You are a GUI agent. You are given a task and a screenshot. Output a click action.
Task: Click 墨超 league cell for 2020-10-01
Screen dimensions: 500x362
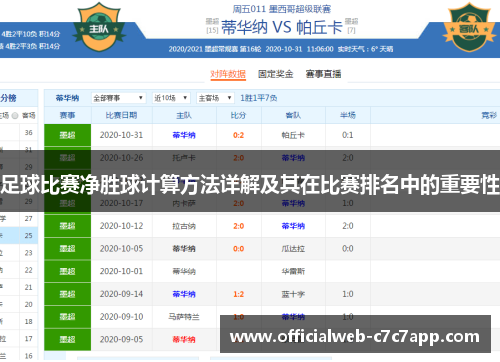click(x=67, y=271)
